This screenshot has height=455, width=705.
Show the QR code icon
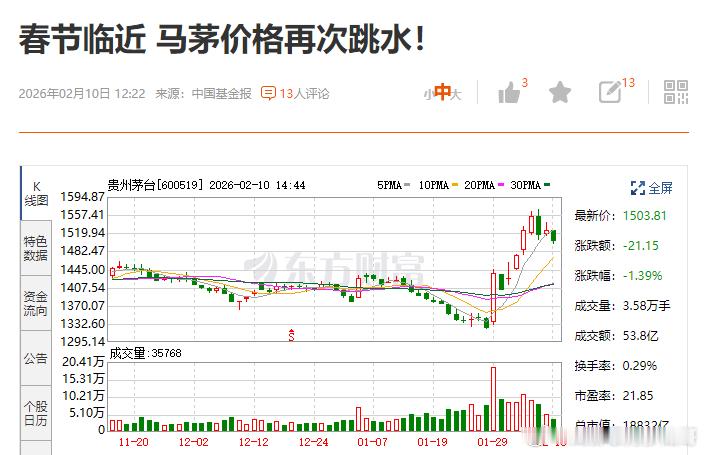(676, 92)
